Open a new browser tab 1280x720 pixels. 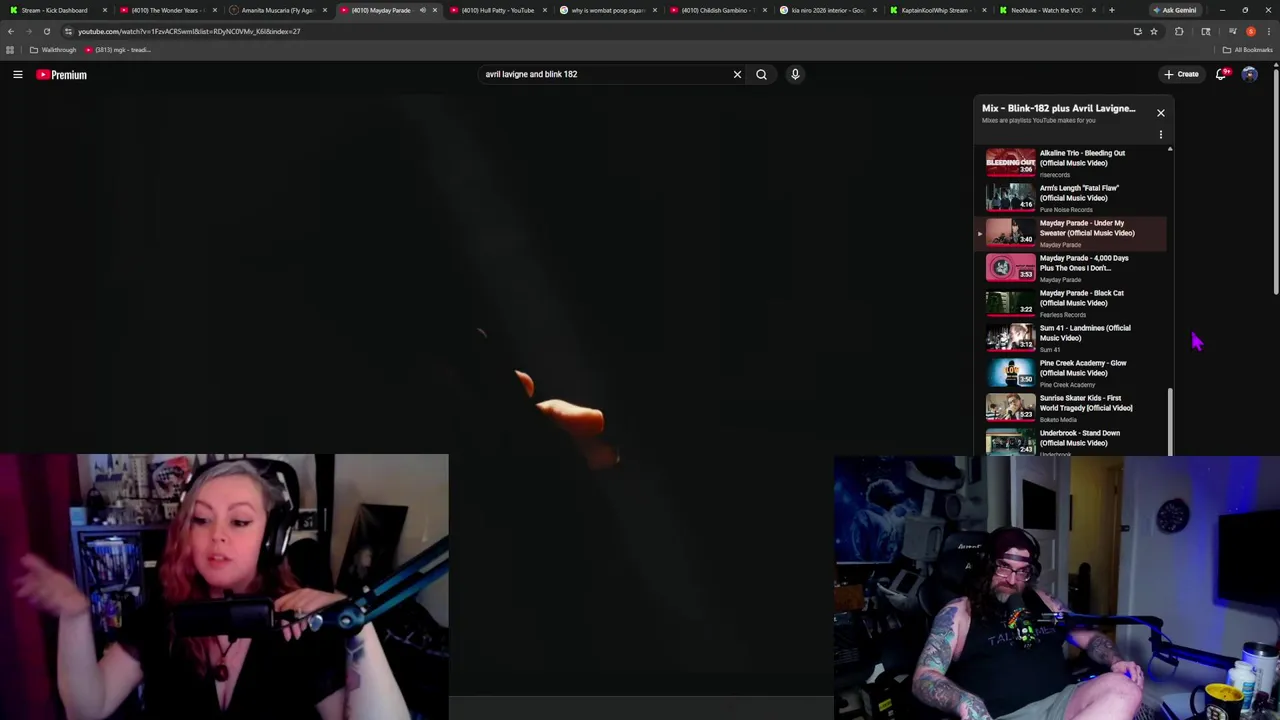tap(1111, 10)
